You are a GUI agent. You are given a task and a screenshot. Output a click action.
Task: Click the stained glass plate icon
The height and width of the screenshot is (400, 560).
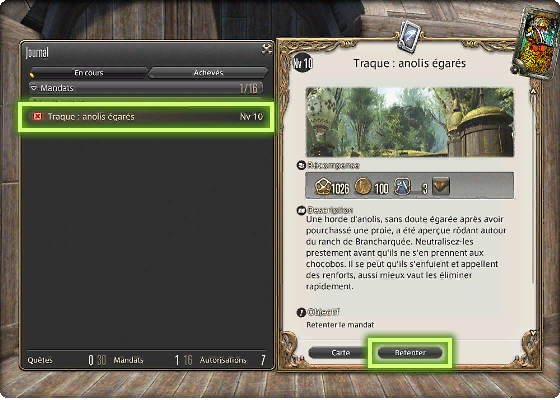(536, 44)
